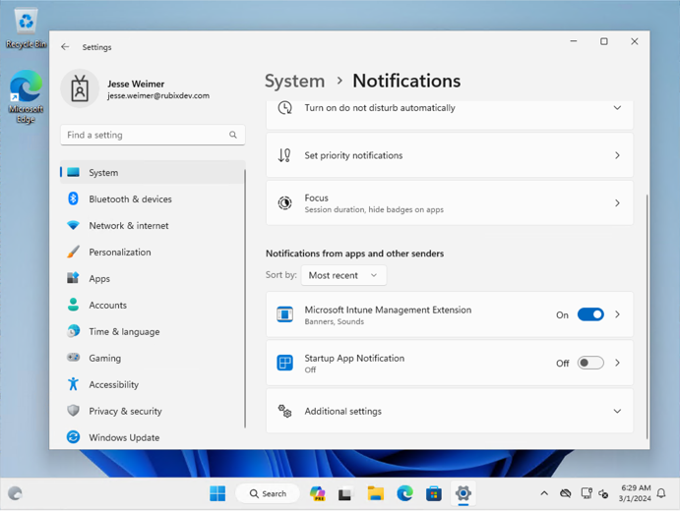Open Focus session duration settings
This screenshot has width=684, height=513.
452,204
